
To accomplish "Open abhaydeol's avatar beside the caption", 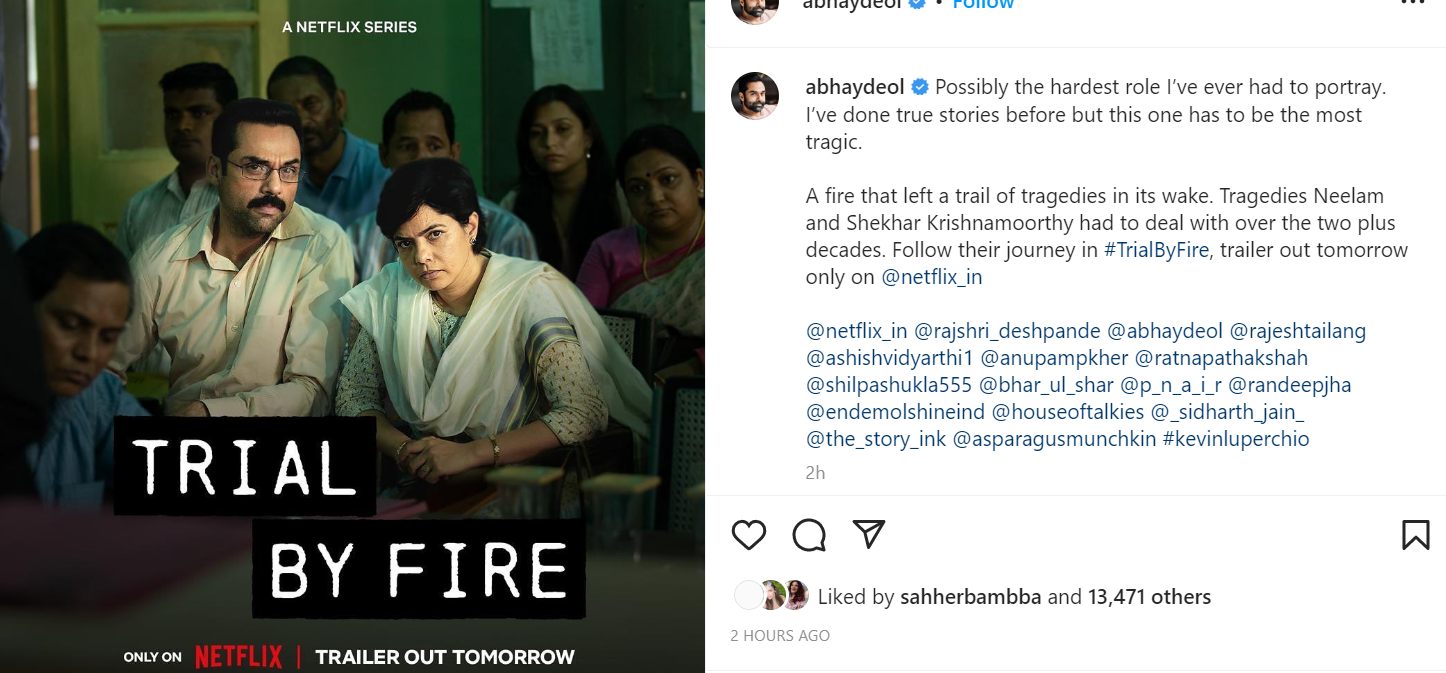I will click(755, 96).
